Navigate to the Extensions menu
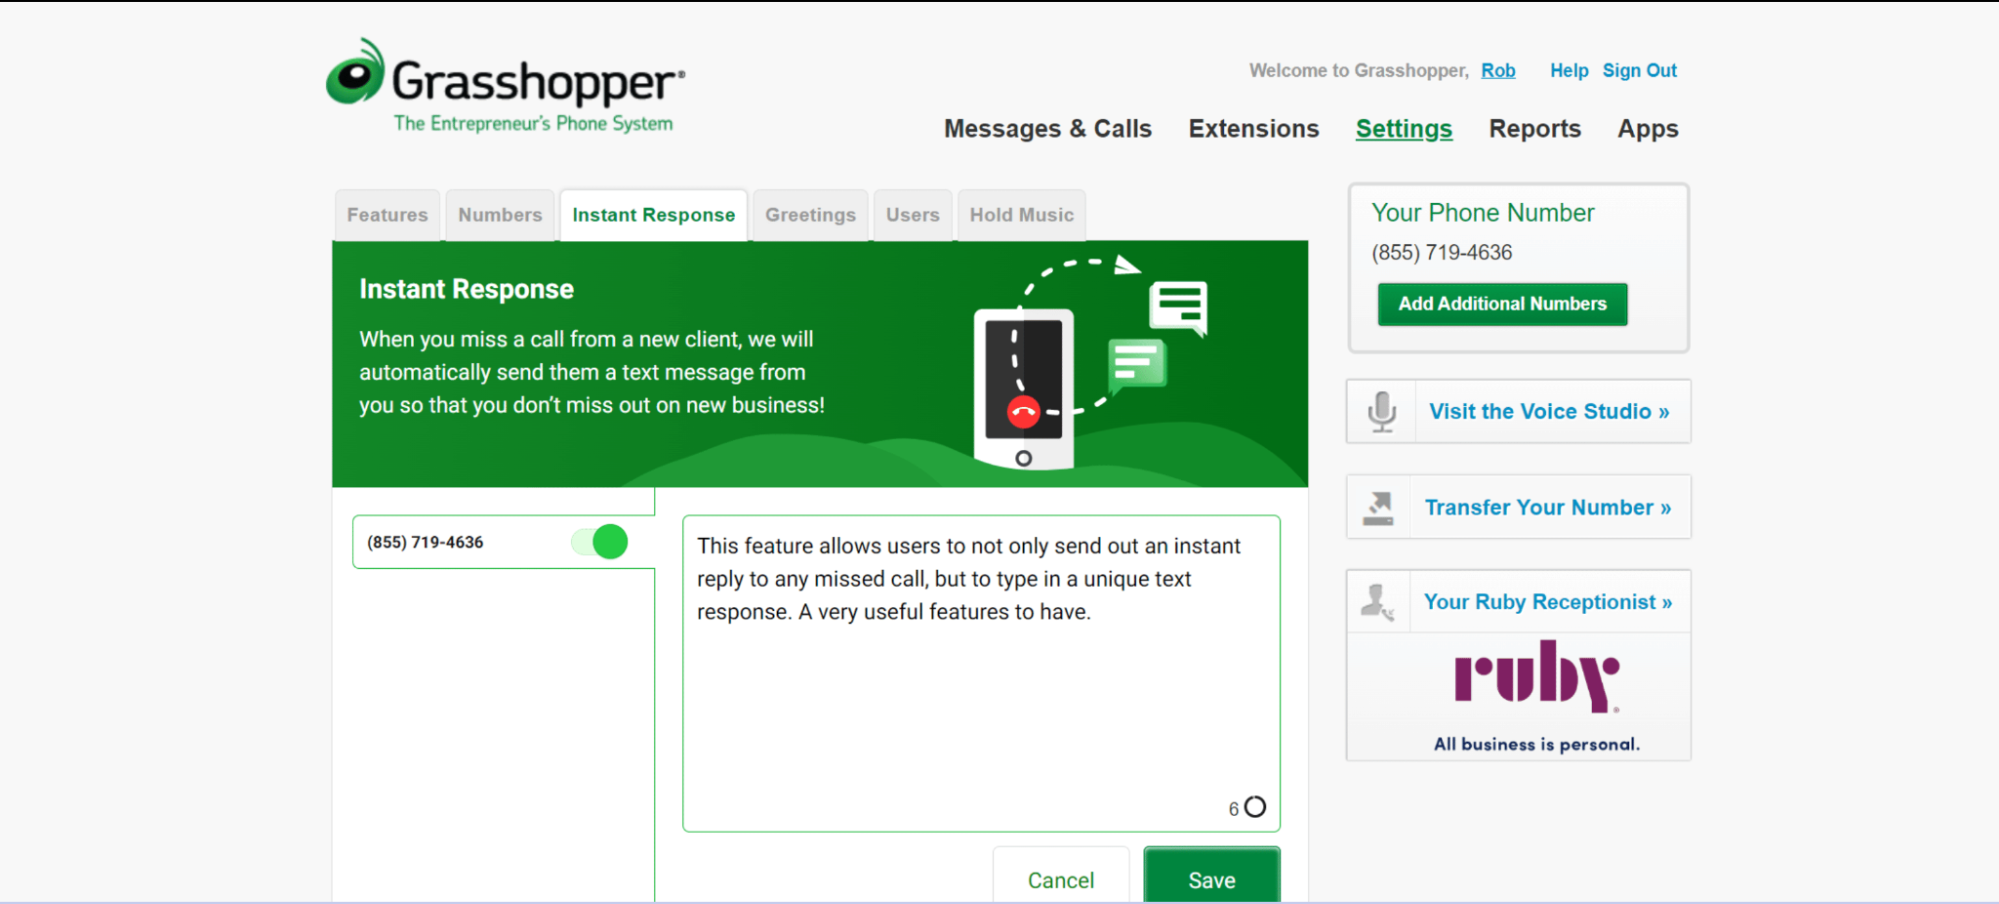The width and height of the screenshot is (1999, 904). [1253, 129]
